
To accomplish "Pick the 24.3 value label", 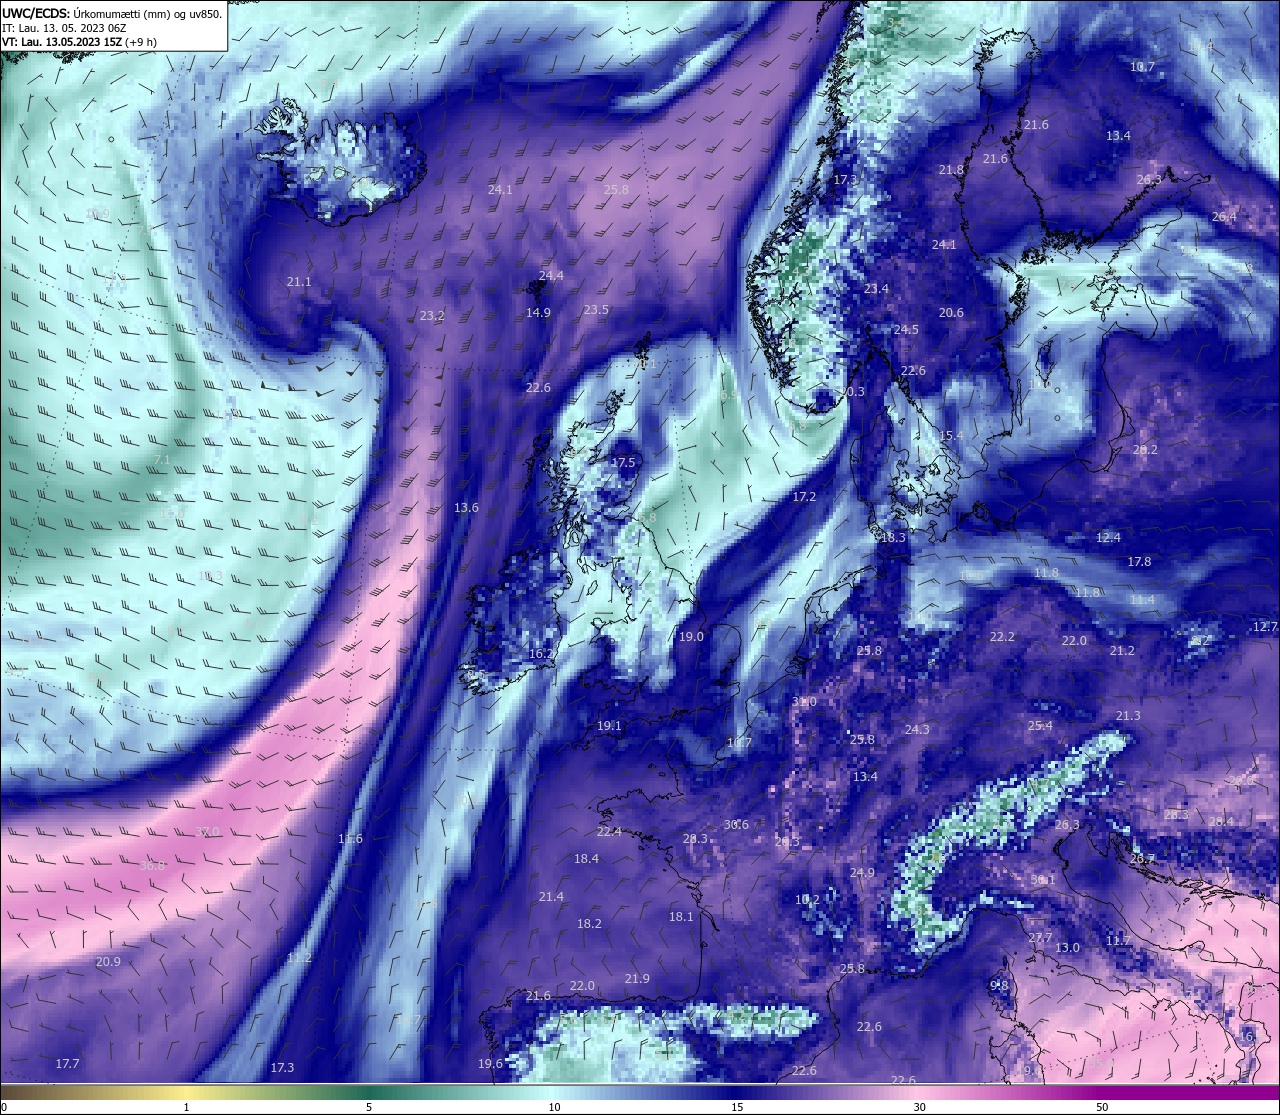I will click(x=917, y=729).
